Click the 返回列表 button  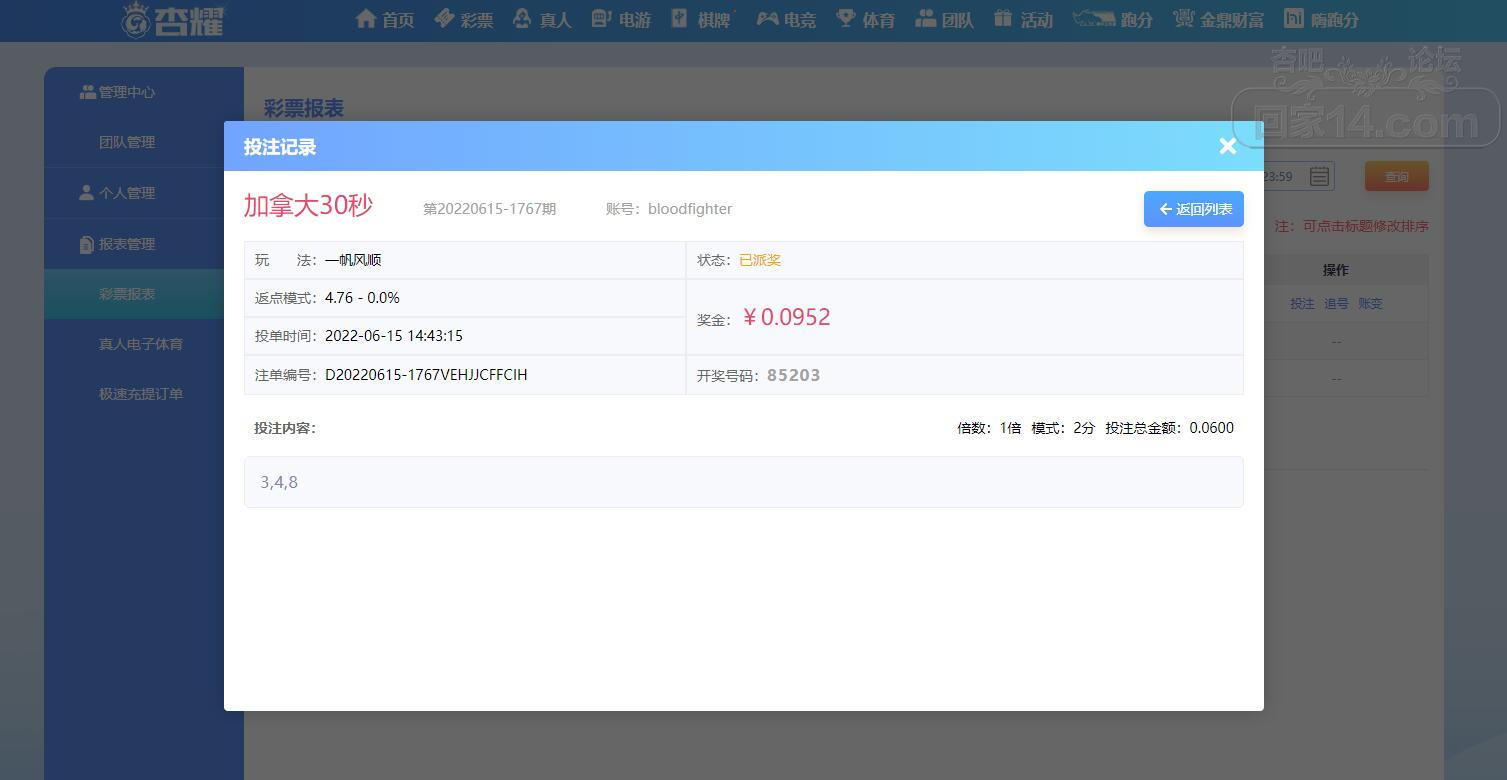point(1194,209)
